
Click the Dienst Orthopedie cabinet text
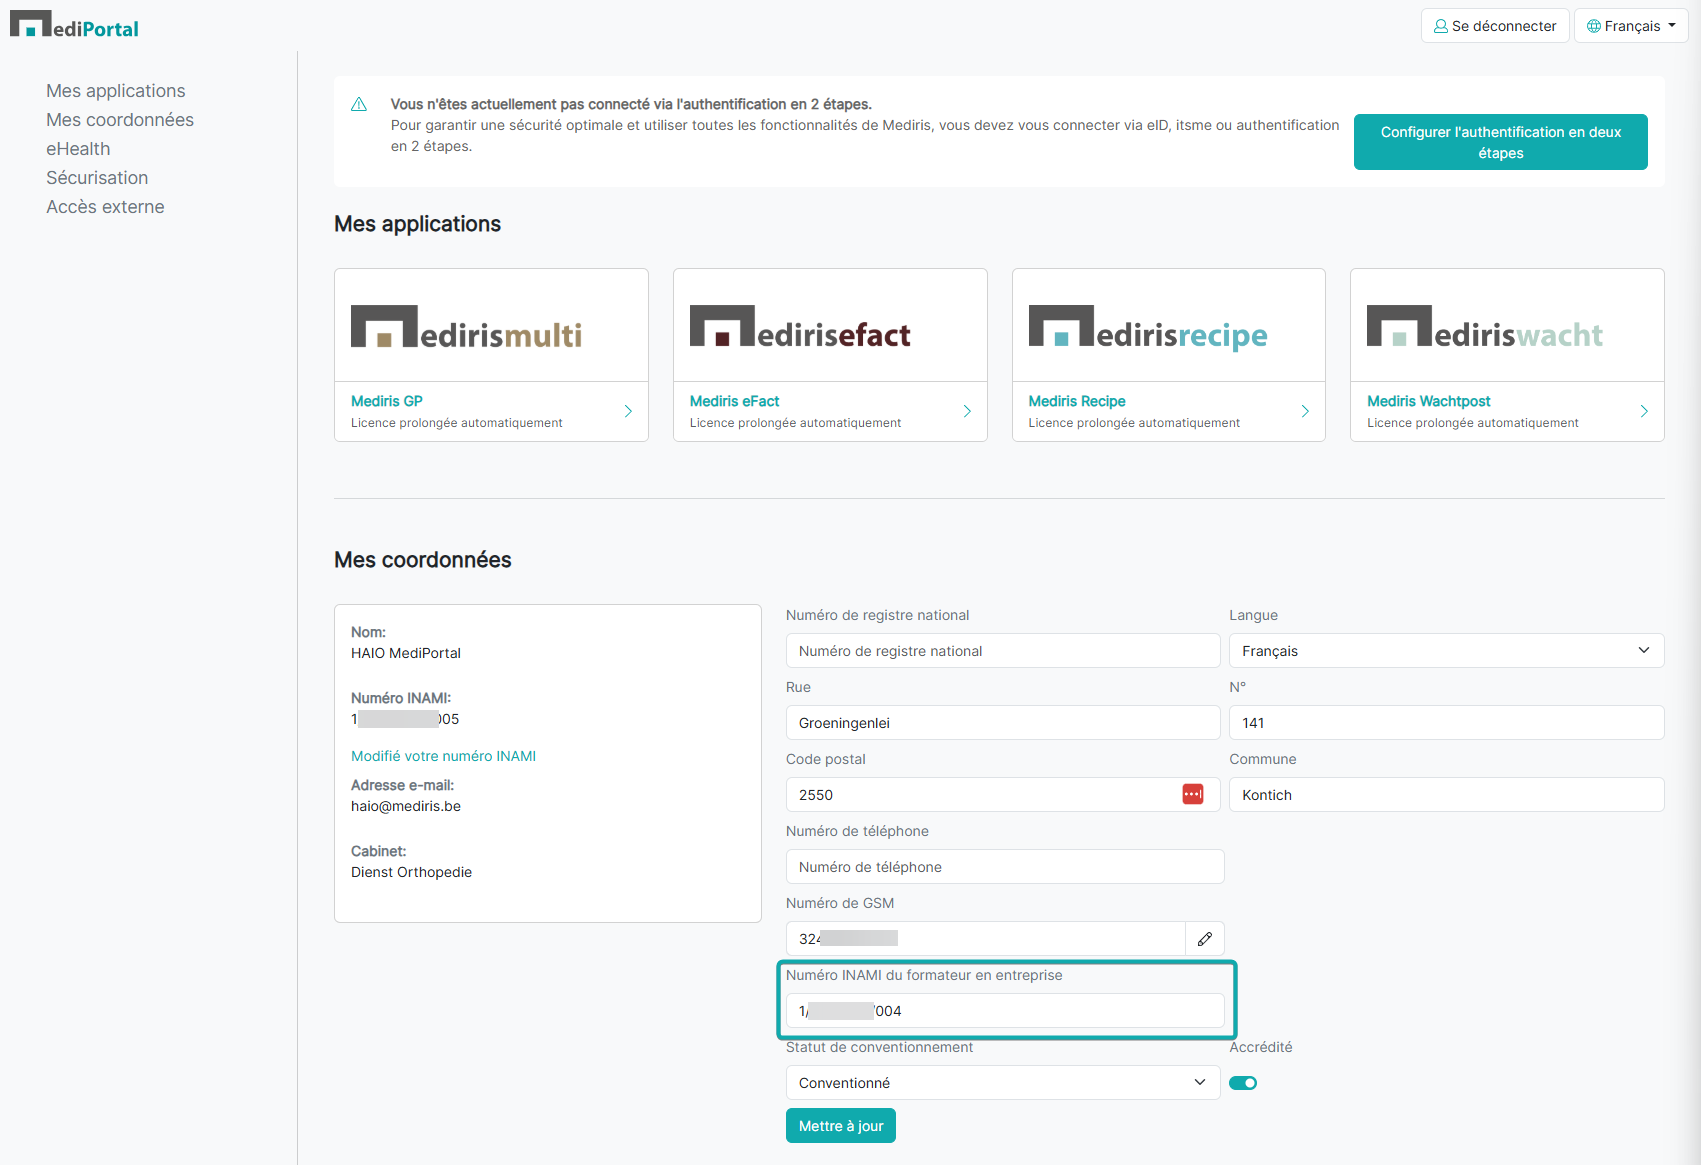(x=411, y=872)
